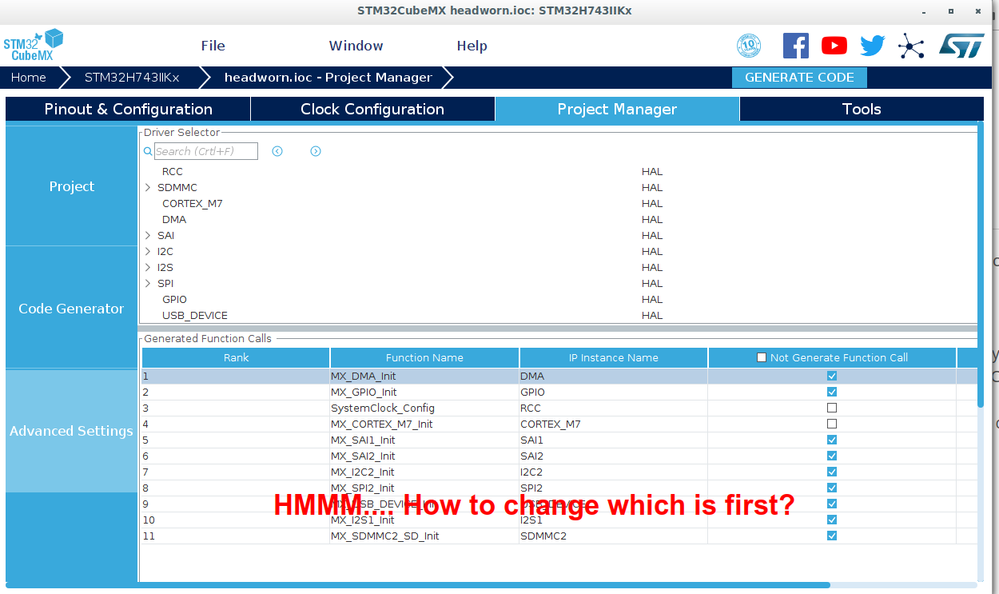Expand the SDMMC driver node

point(148,187)
